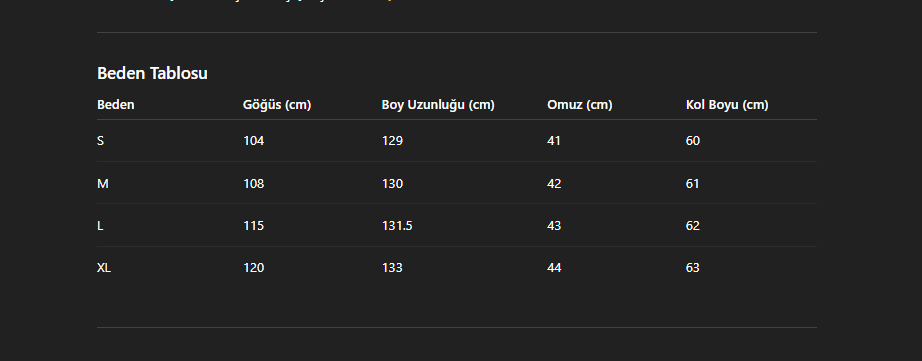The image size is (922, 361).
Task: Select length value 129 in S row
Action: pos(392,141)
